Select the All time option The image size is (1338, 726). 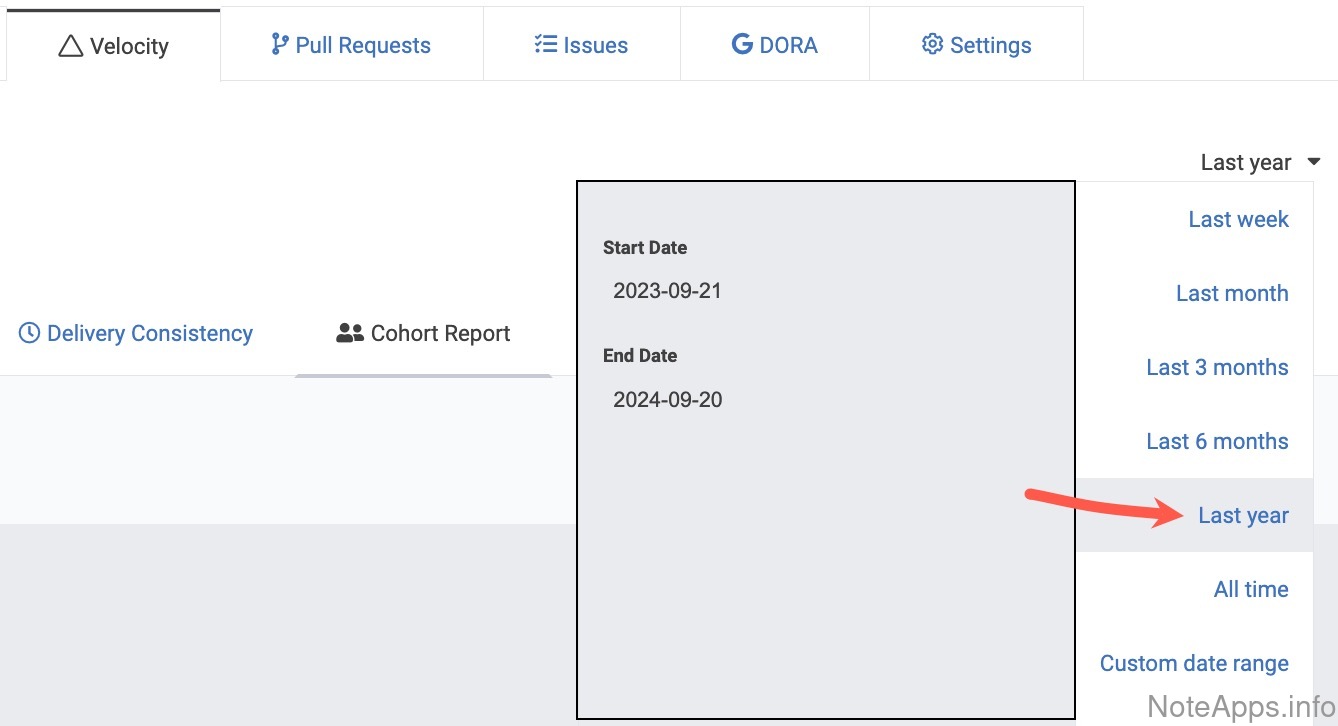[x=1251, y=590]
